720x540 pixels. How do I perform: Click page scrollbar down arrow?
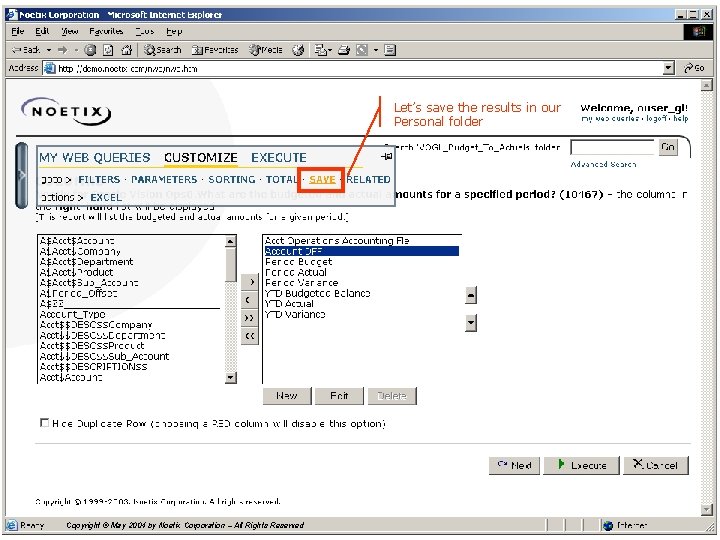coord(707,509)
